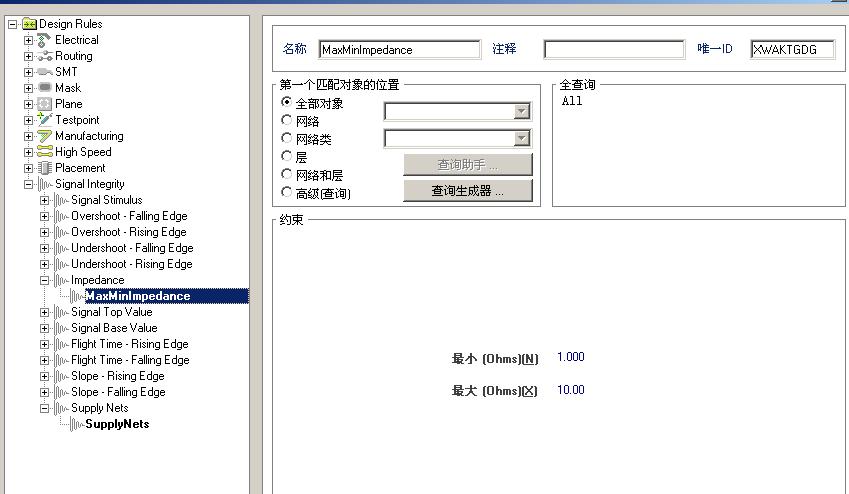Click the Signal Stimulus waveform icon
Image resolution: width=849 pixels, height=494 pixels.
pos(61,200)
